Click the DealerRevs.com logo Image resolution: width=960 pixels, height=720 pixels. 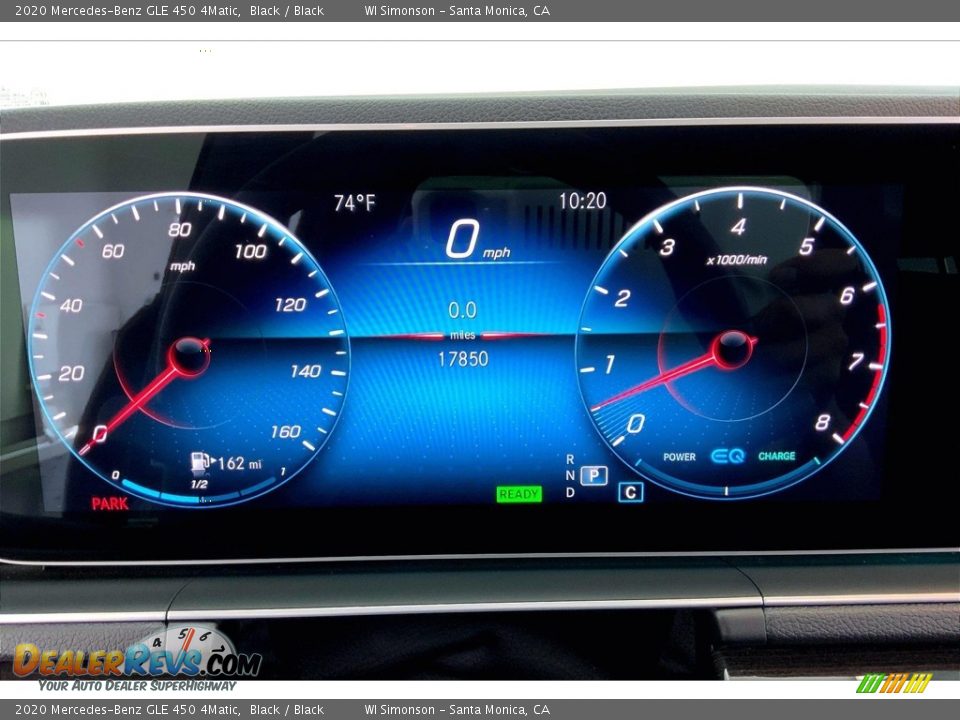tap(137, 660)
